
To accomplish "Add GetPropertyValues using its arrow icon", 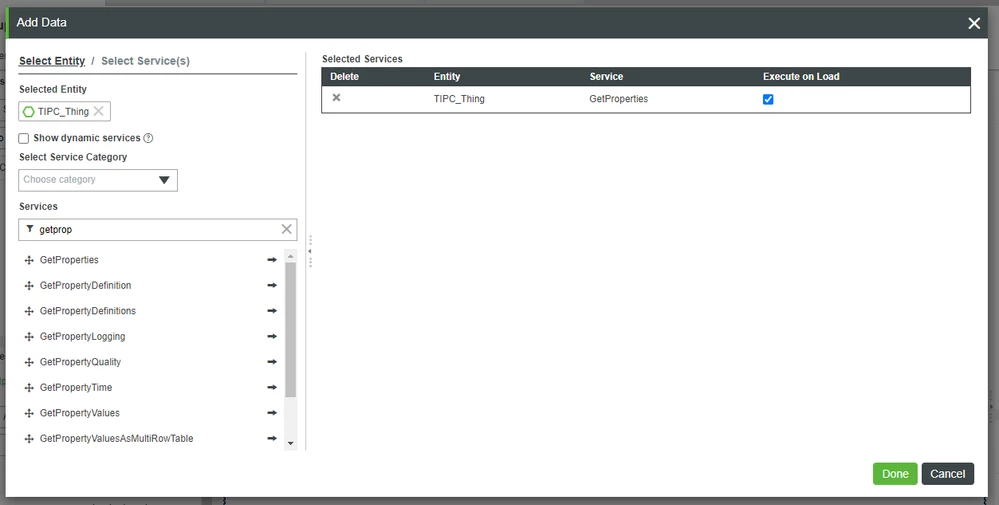I will pyautogui.click(x=272, y=413).
